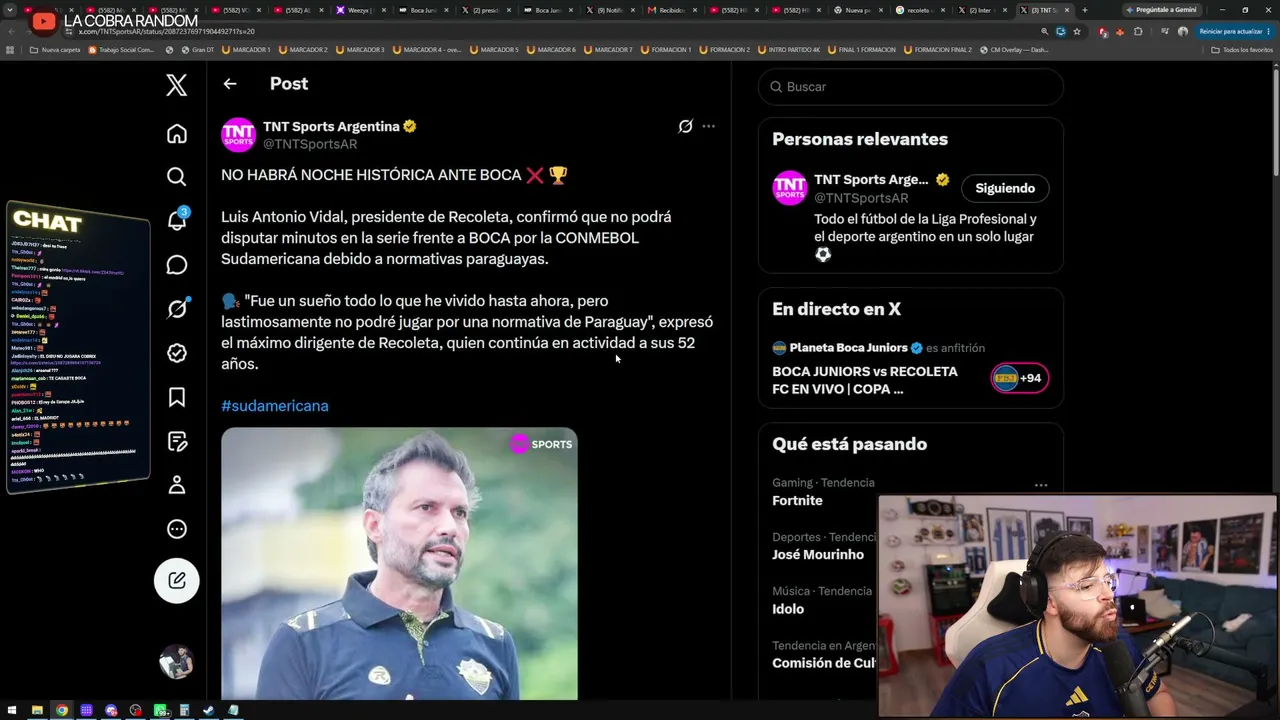The width and height of the screenshot is (1280, 720).
Task: Open the post's three-dot more menu
Action: 708,126
